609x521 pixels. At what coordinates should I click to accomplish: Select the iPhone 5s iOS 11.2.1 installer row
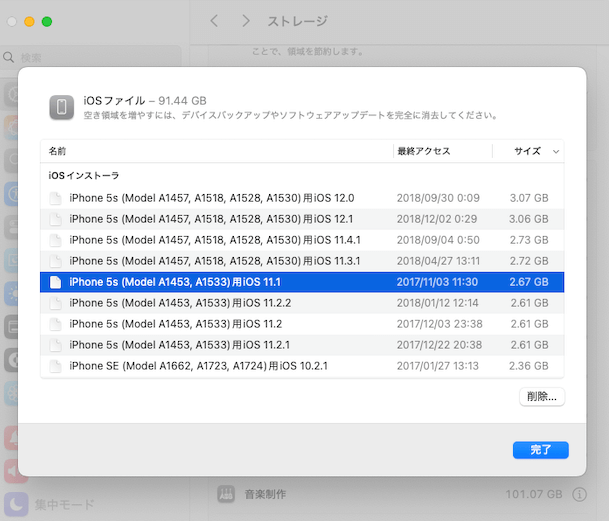[302, 345]
